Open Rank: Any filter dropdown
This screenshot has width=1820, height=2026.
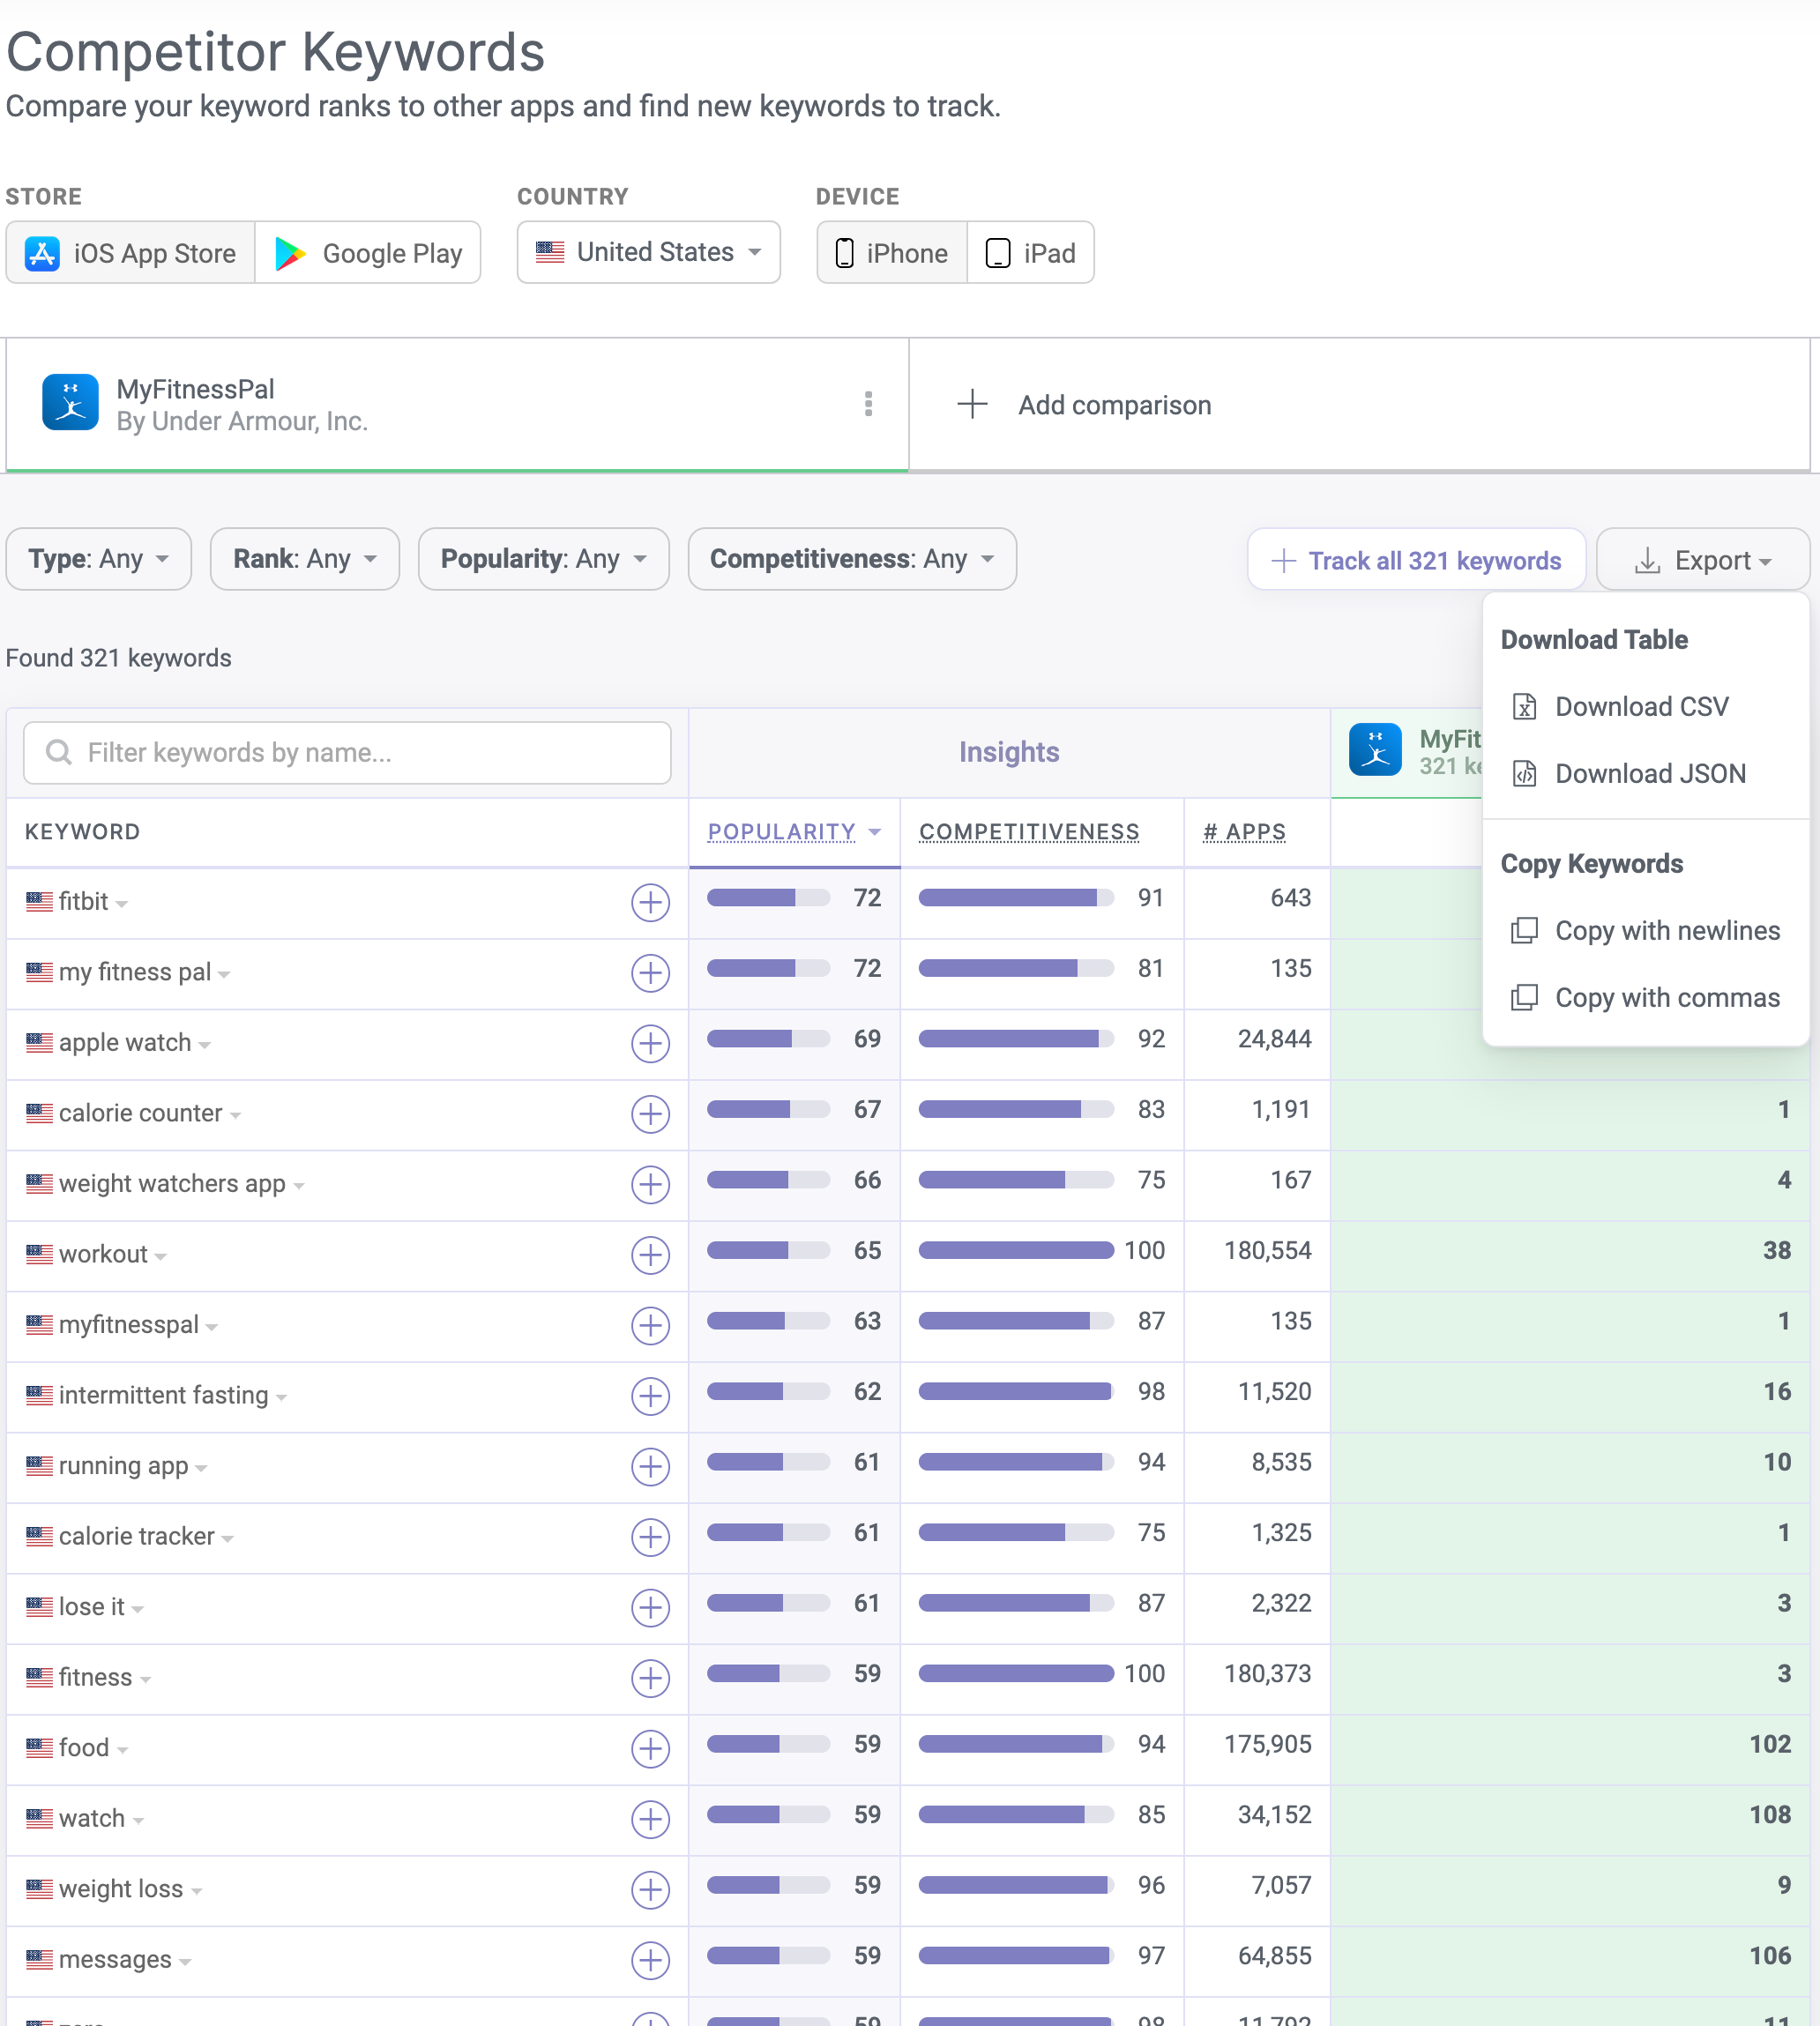[x=305, y=559]
